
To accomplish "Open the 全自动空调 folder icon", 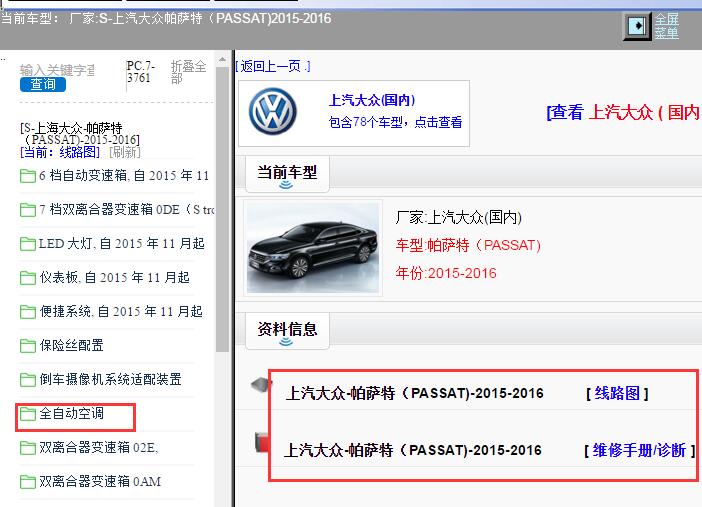I will pos(28,414).
